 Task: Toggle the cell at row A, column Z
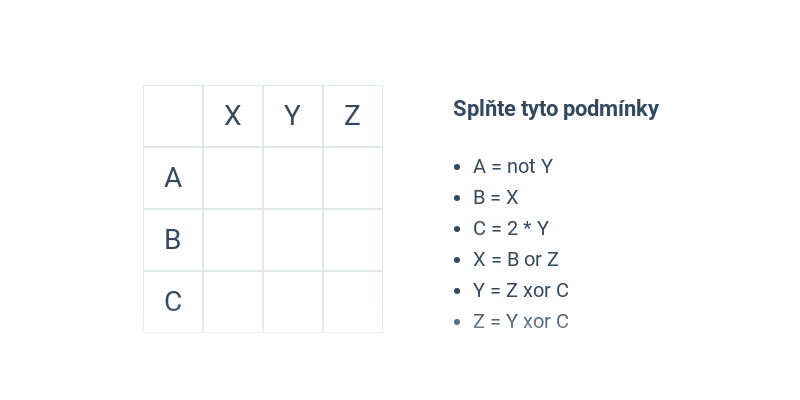point(353,178)
